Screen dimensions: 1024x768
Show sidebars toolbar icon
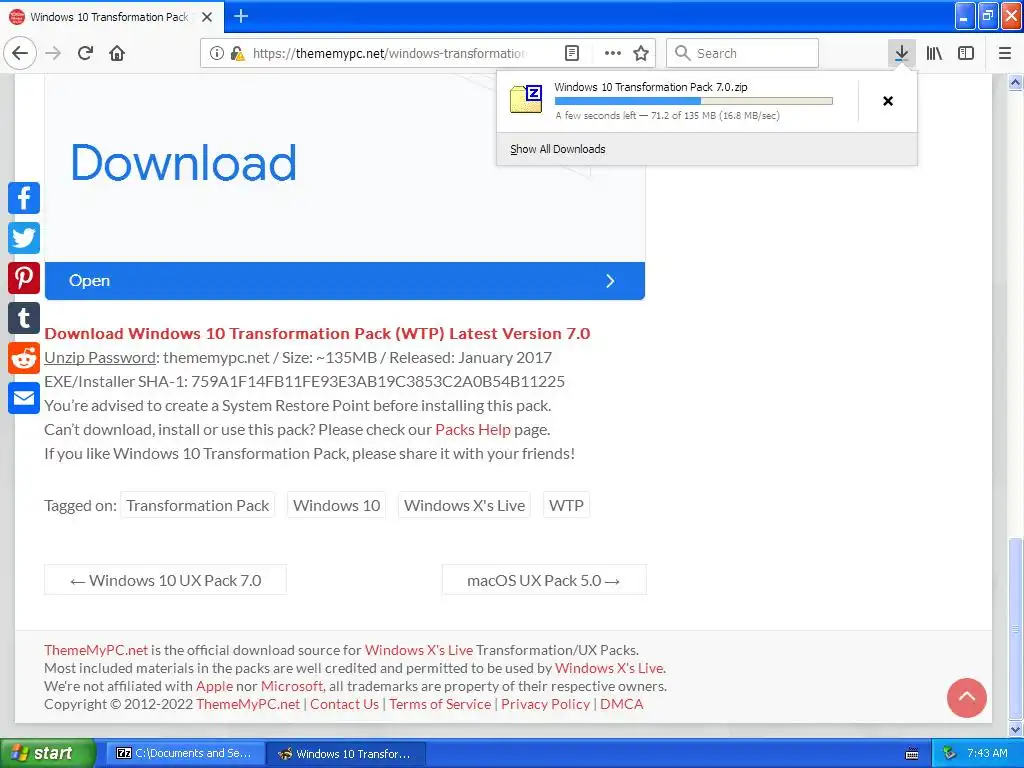click(x=966, y=53)
